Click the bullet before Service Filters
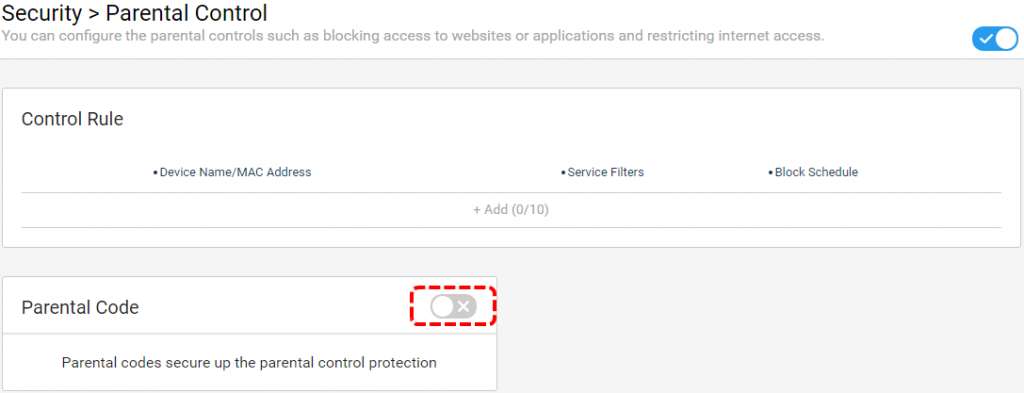 pos(563,173)
